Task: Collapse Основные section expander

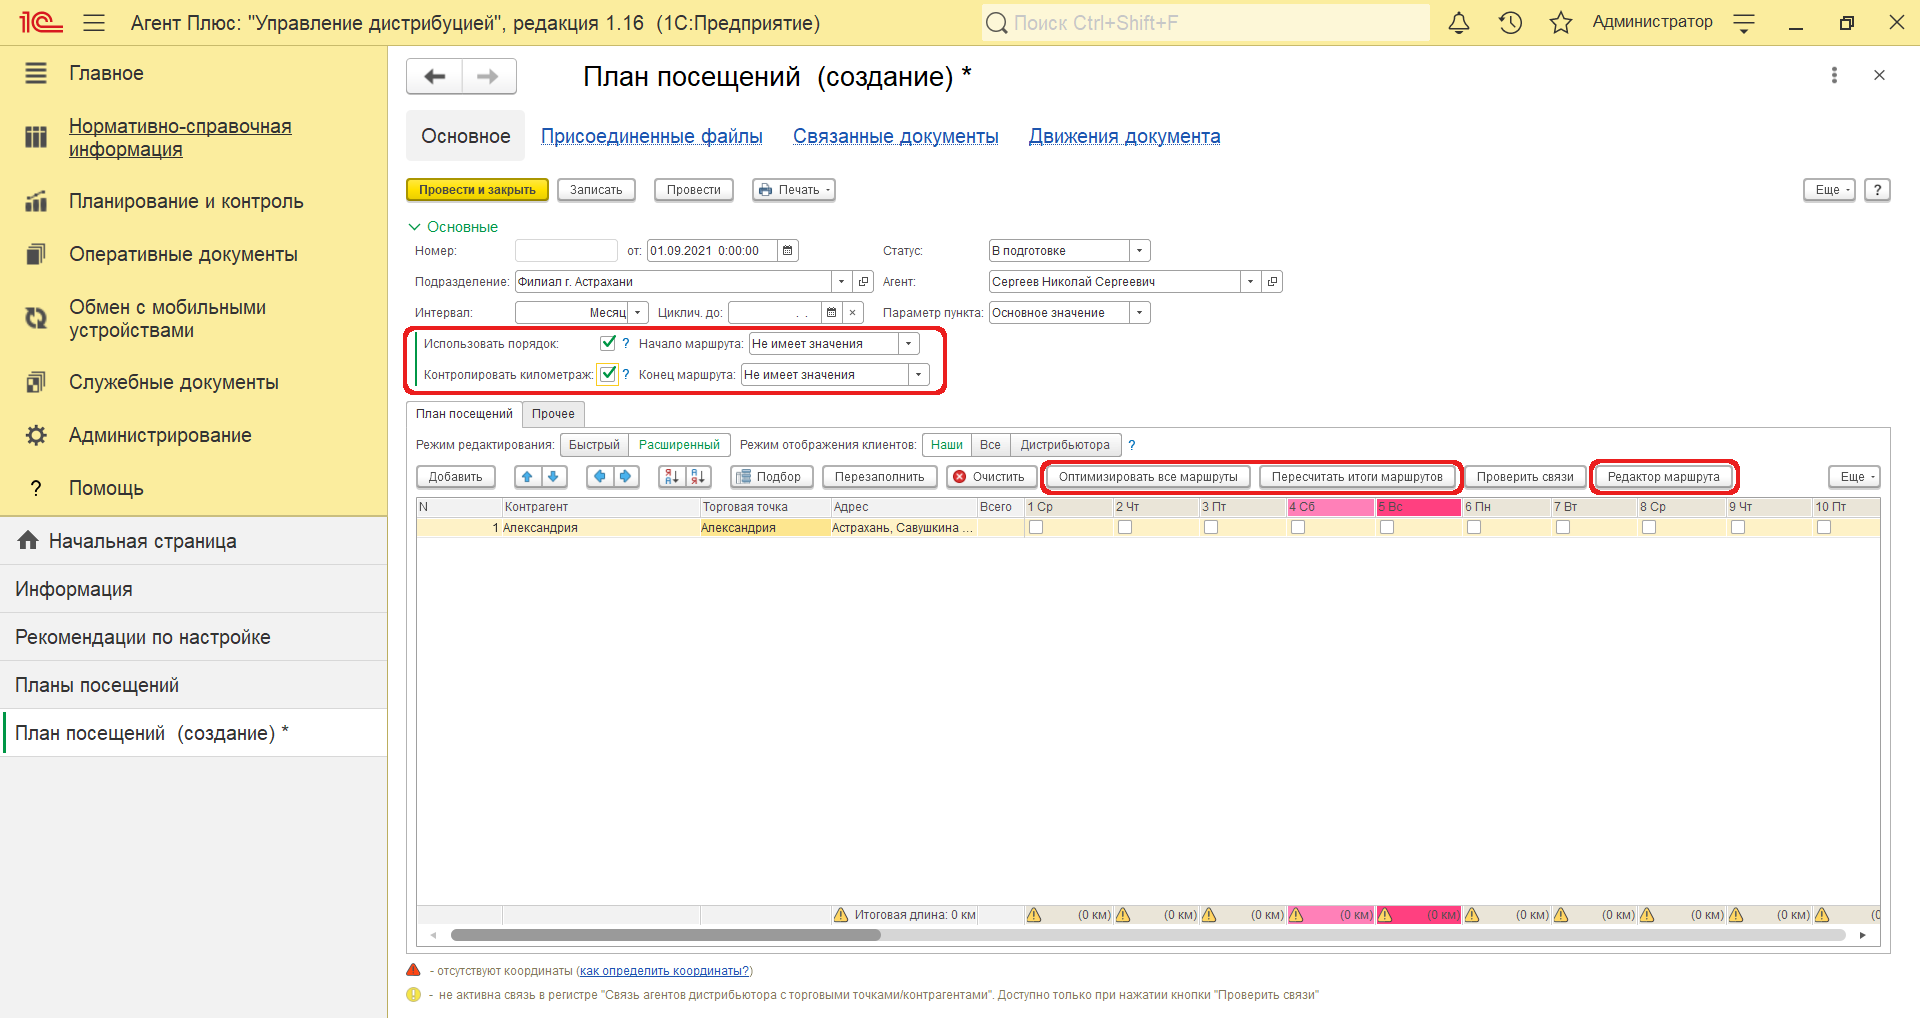Action: pyautogui.click(x=414, y=227)
